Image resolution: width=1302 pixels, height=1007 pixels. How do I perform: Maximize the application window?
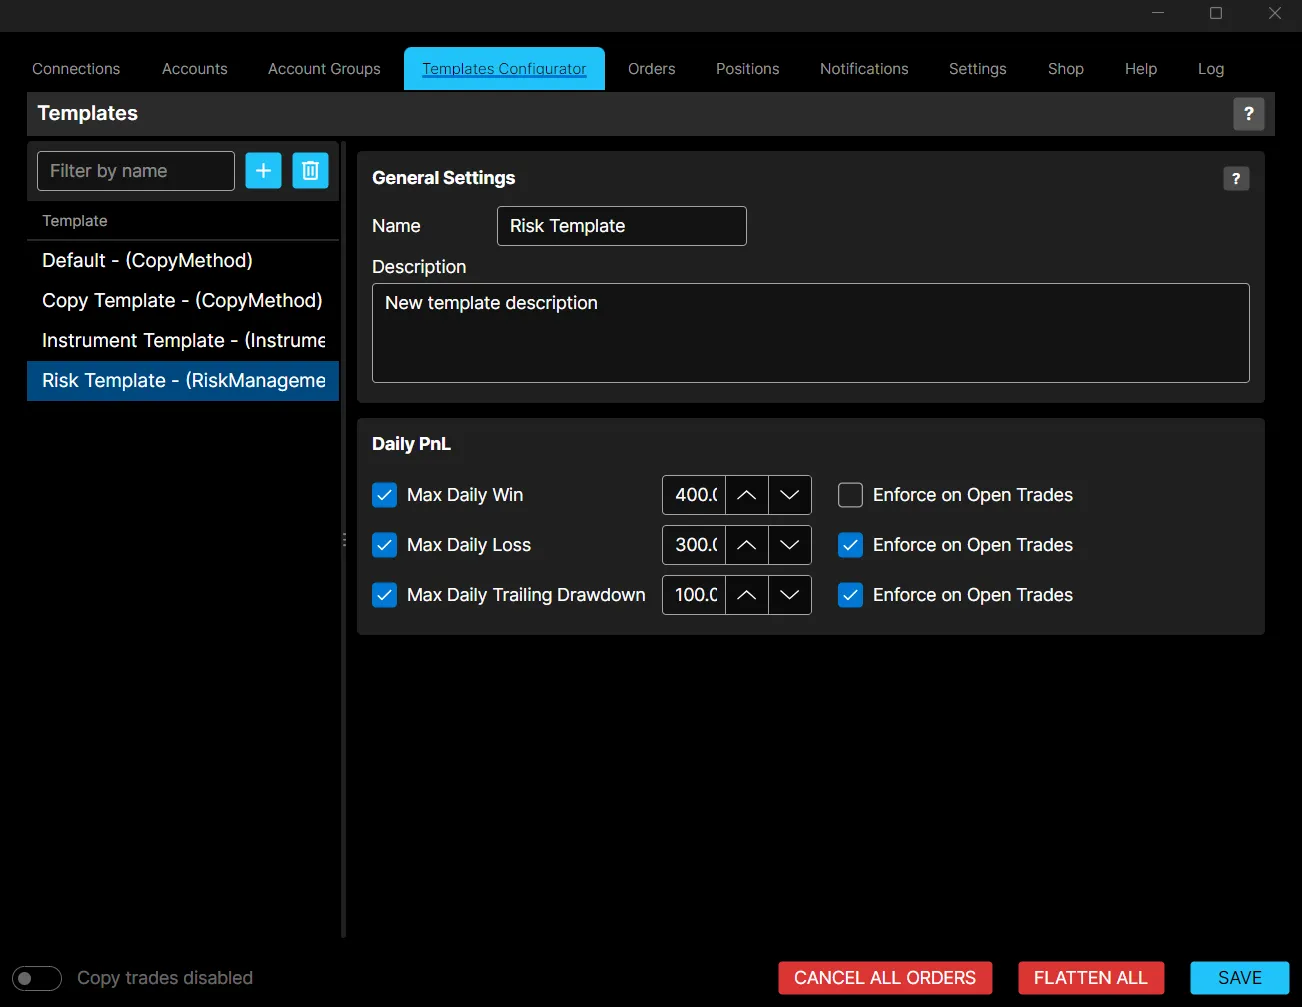click(1216, 13)
